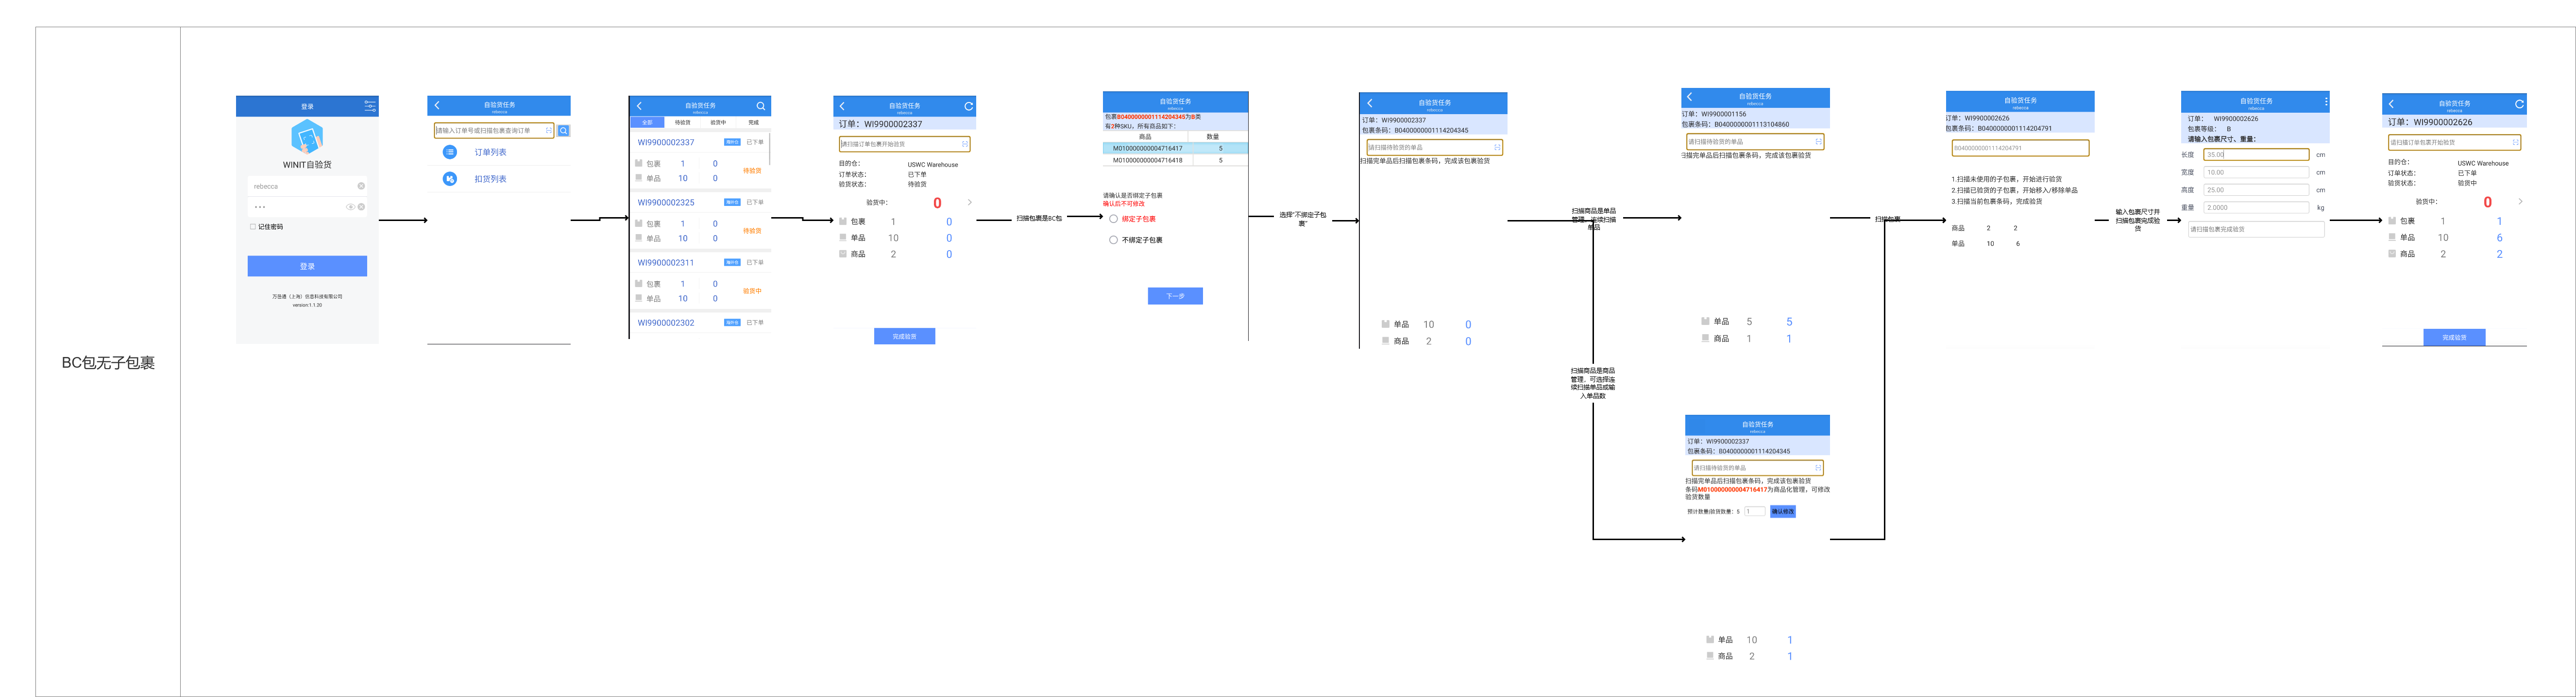This screenshot has height=697, width=2576.
Task: Select the 不绑定子包裹 radio option
Action: tap(1113, 240)
